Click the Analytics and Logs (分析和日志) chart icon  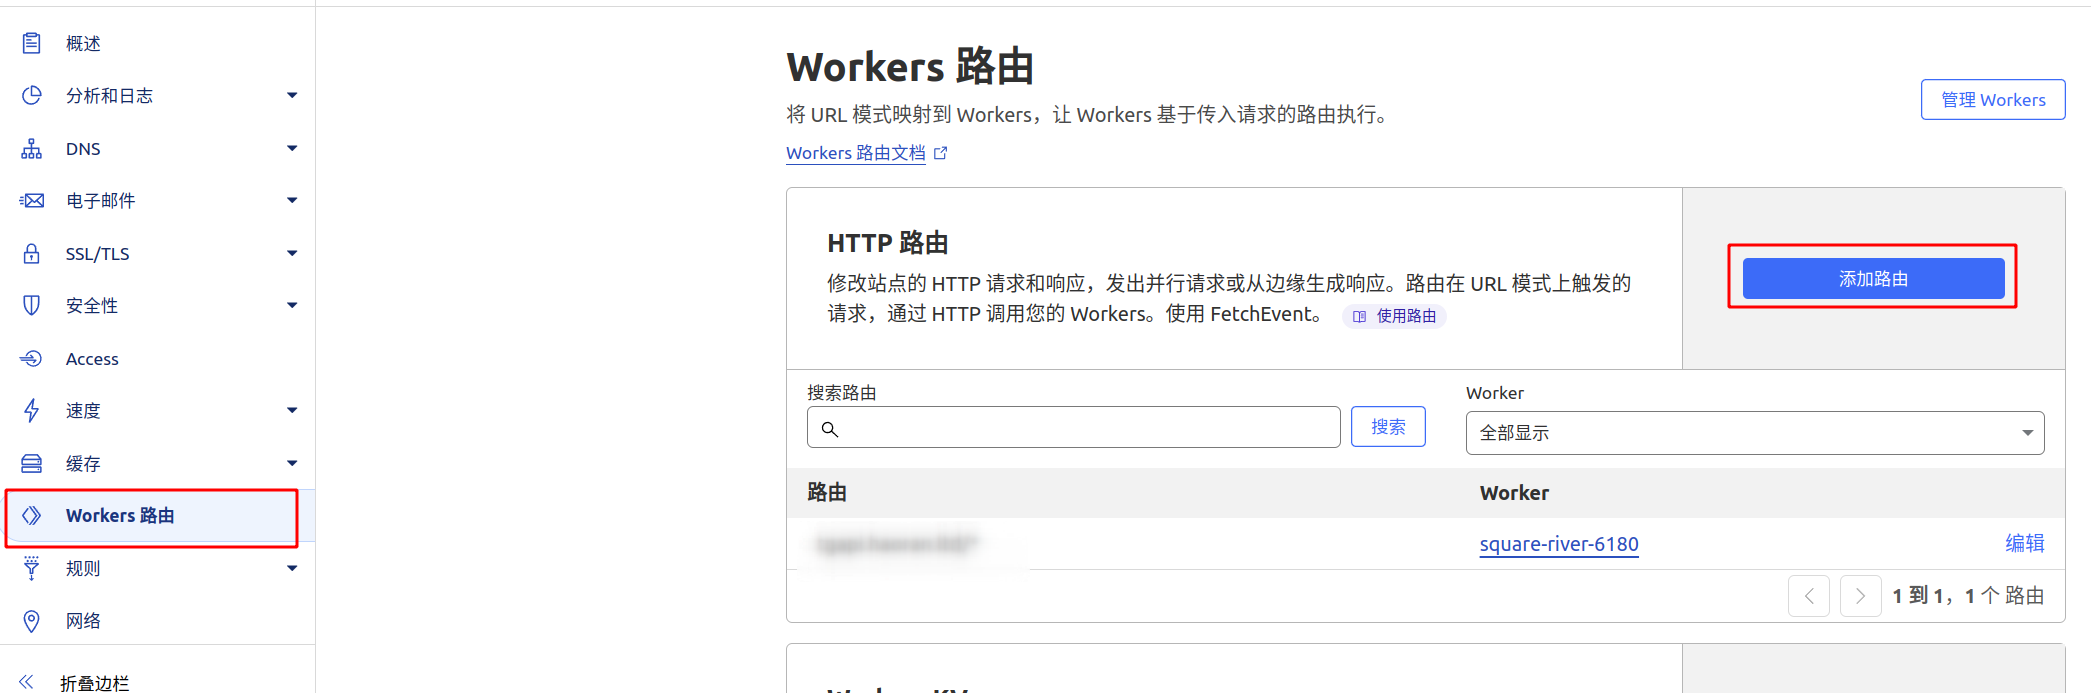click(x=32, y=95)
